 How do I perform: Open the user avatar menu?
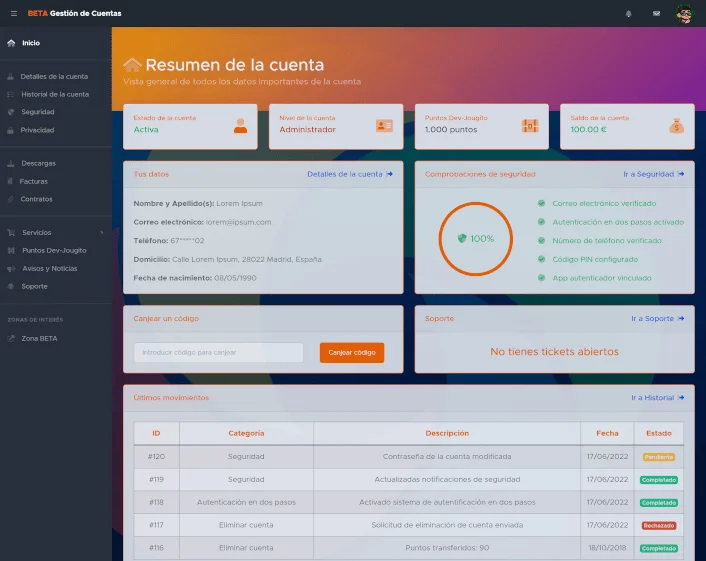[684, 14]
